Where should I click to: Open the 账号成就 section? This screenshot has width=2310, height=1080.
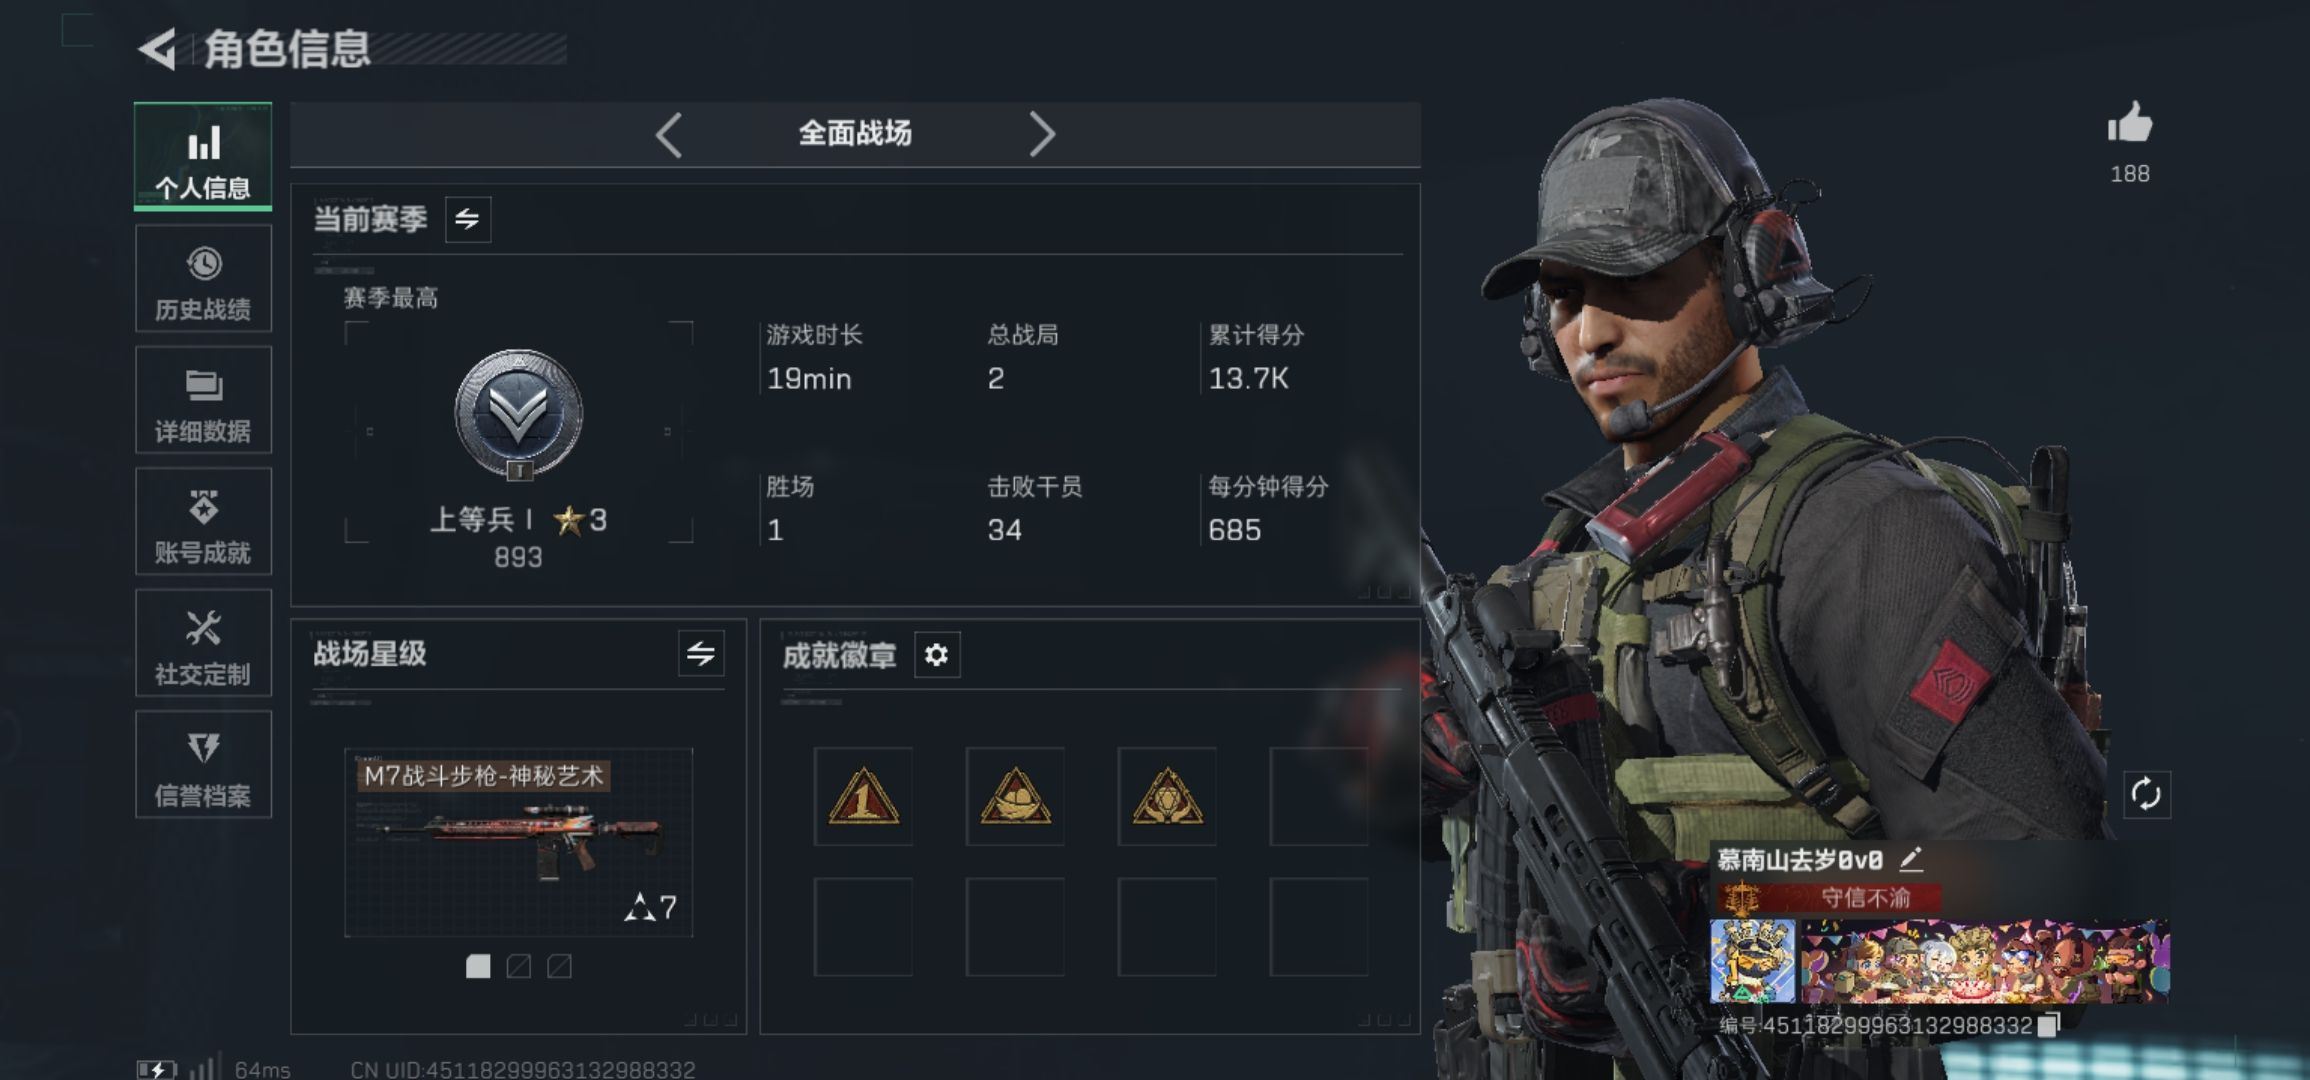(x=203, y=522)
